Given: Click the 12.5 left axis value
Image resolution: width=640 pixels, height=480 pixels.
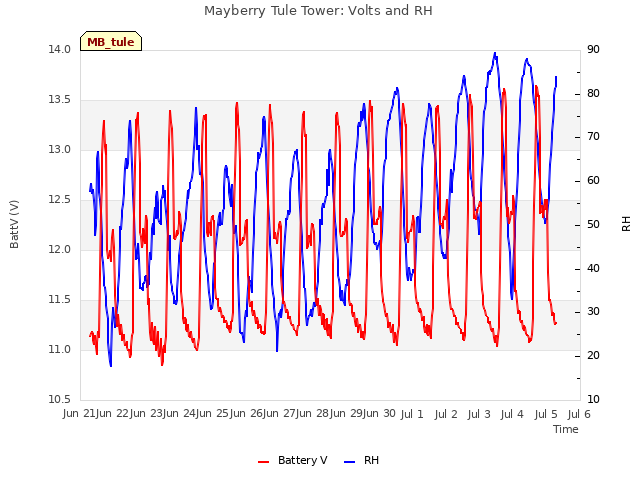Looking at the screenshot, I should pyautogui.click(x=60, y=200).
